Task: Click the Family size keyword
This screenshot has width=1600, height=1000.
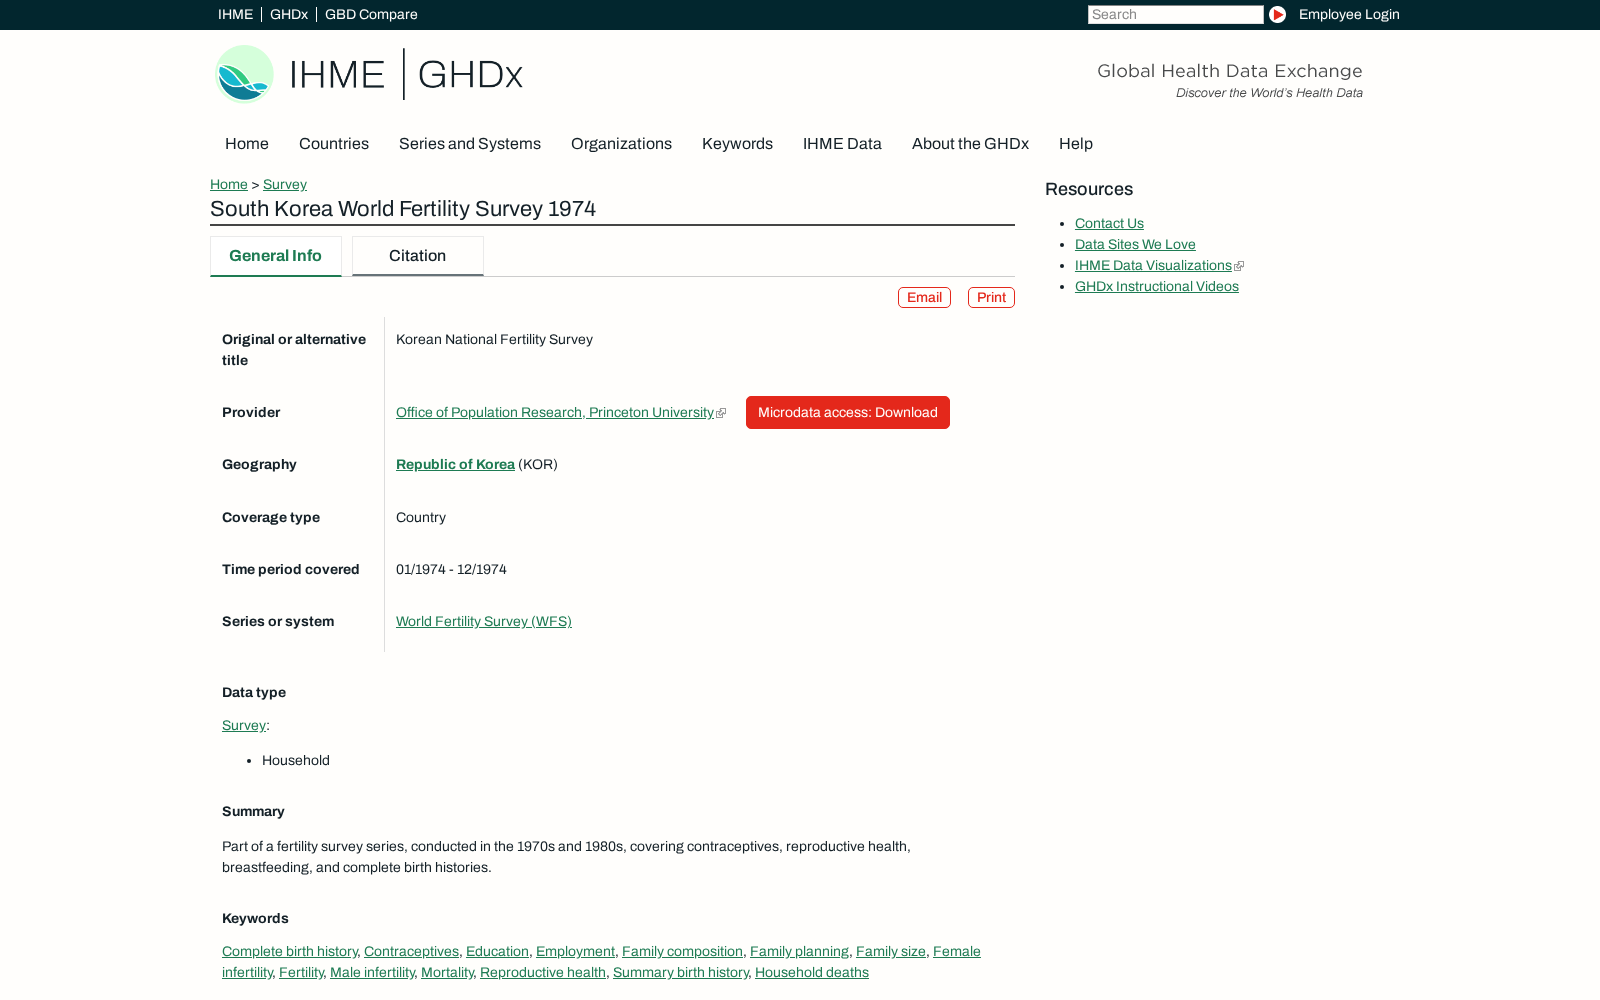Action: pyautogui.click(x=891, y=952)
